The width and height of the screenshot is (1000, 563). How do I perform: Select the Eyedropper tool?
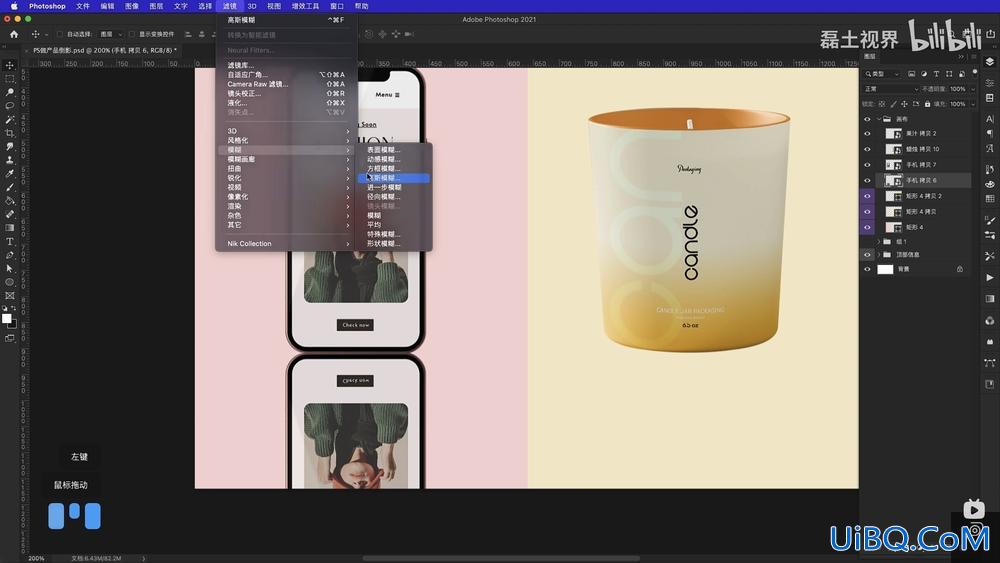pyautogui.click(x=10, y=173)
